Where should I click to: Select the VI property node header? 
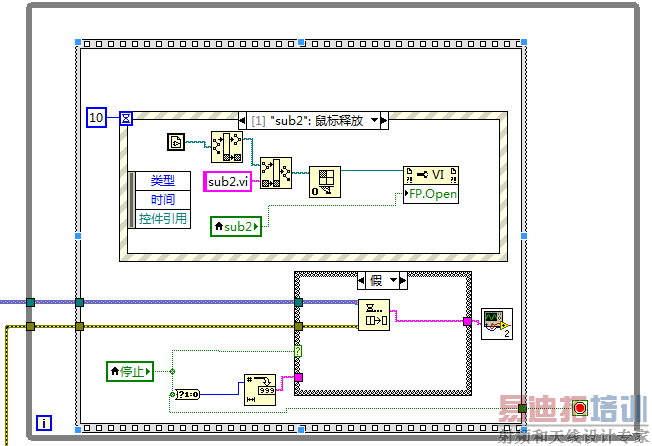(x=431, y=175)
